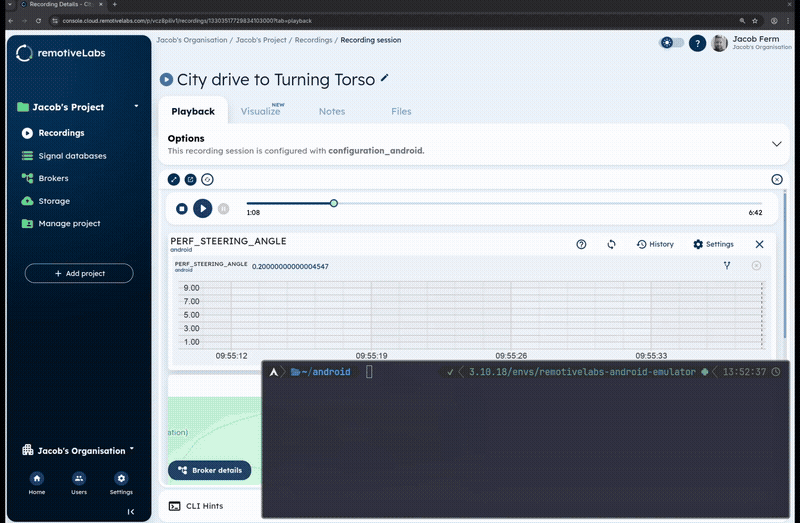Close the player panel with circled X
The width and height of the screenshot is (800, 523).
[x=777, y=180]
